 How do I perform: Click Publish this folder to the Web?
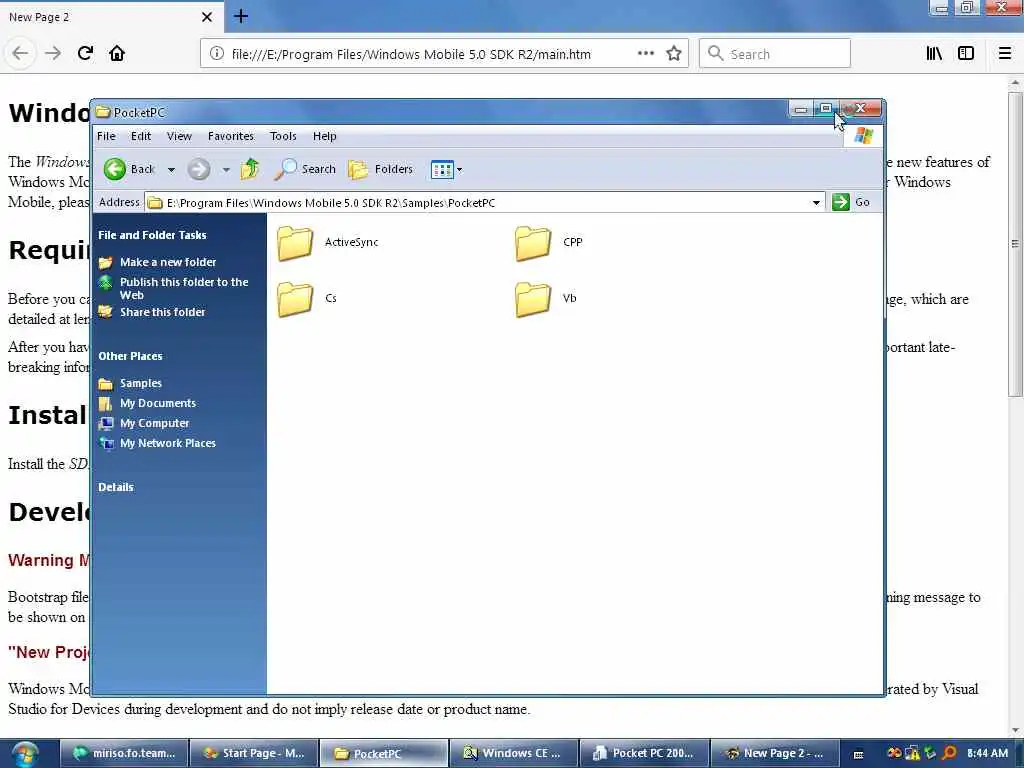pyautogui.click(x=184, y=288)
